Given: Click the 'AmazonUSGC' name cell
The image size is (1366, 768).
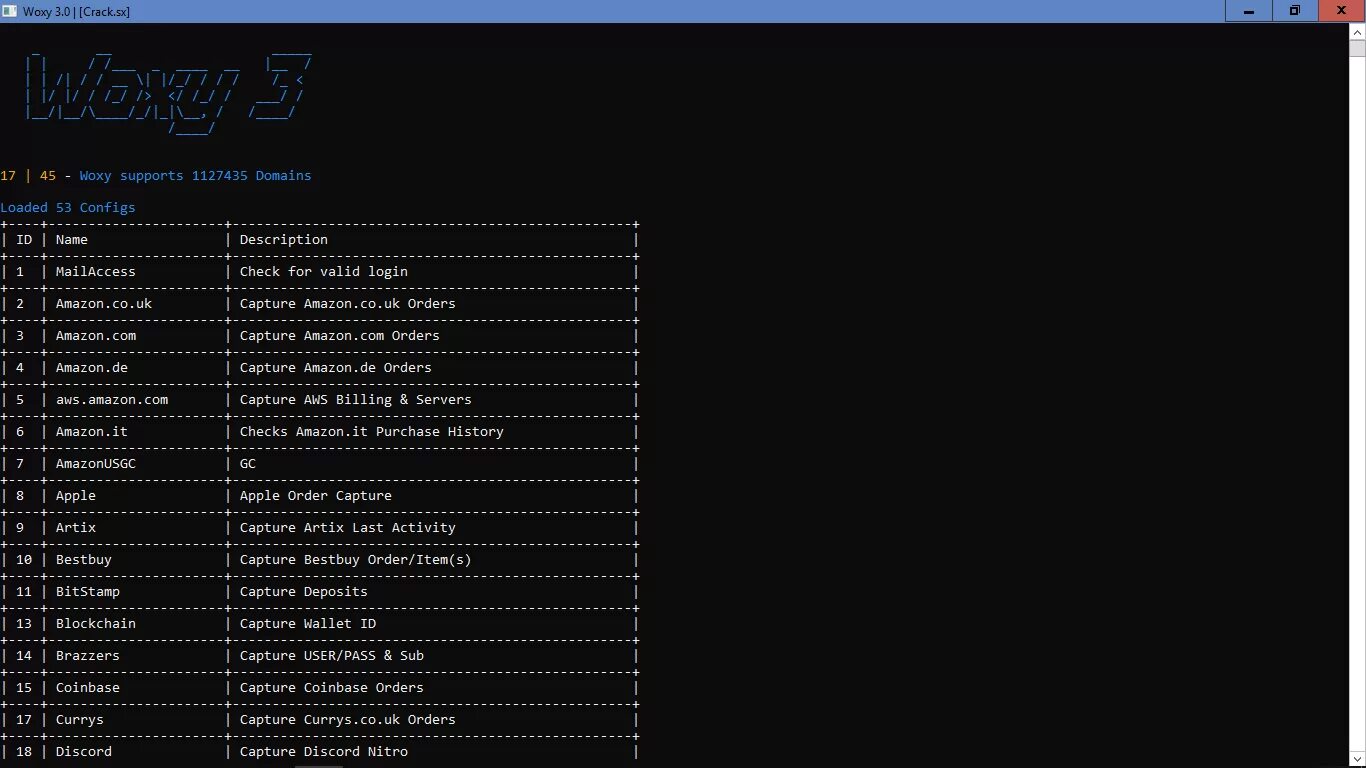Looking at the screenshot, I should pos(96,464).
